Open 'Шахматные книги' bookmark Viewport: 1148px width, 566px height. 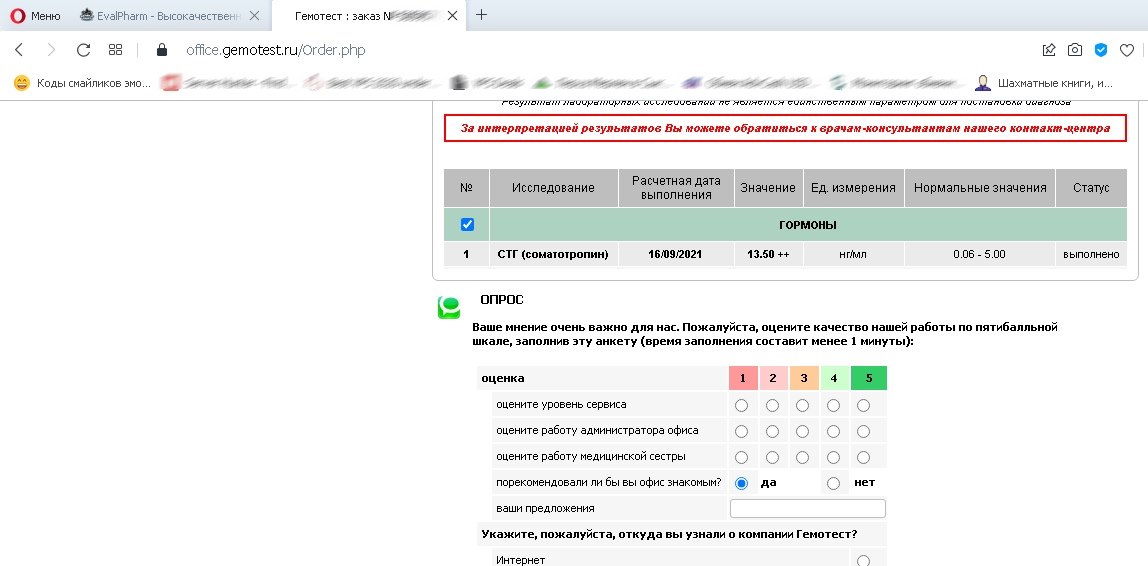click(x=1045, y=83)
